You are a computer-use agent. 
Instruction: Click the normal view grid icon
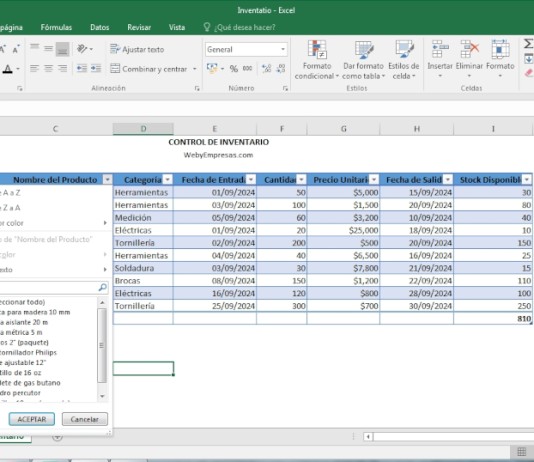tap(521, 452)
